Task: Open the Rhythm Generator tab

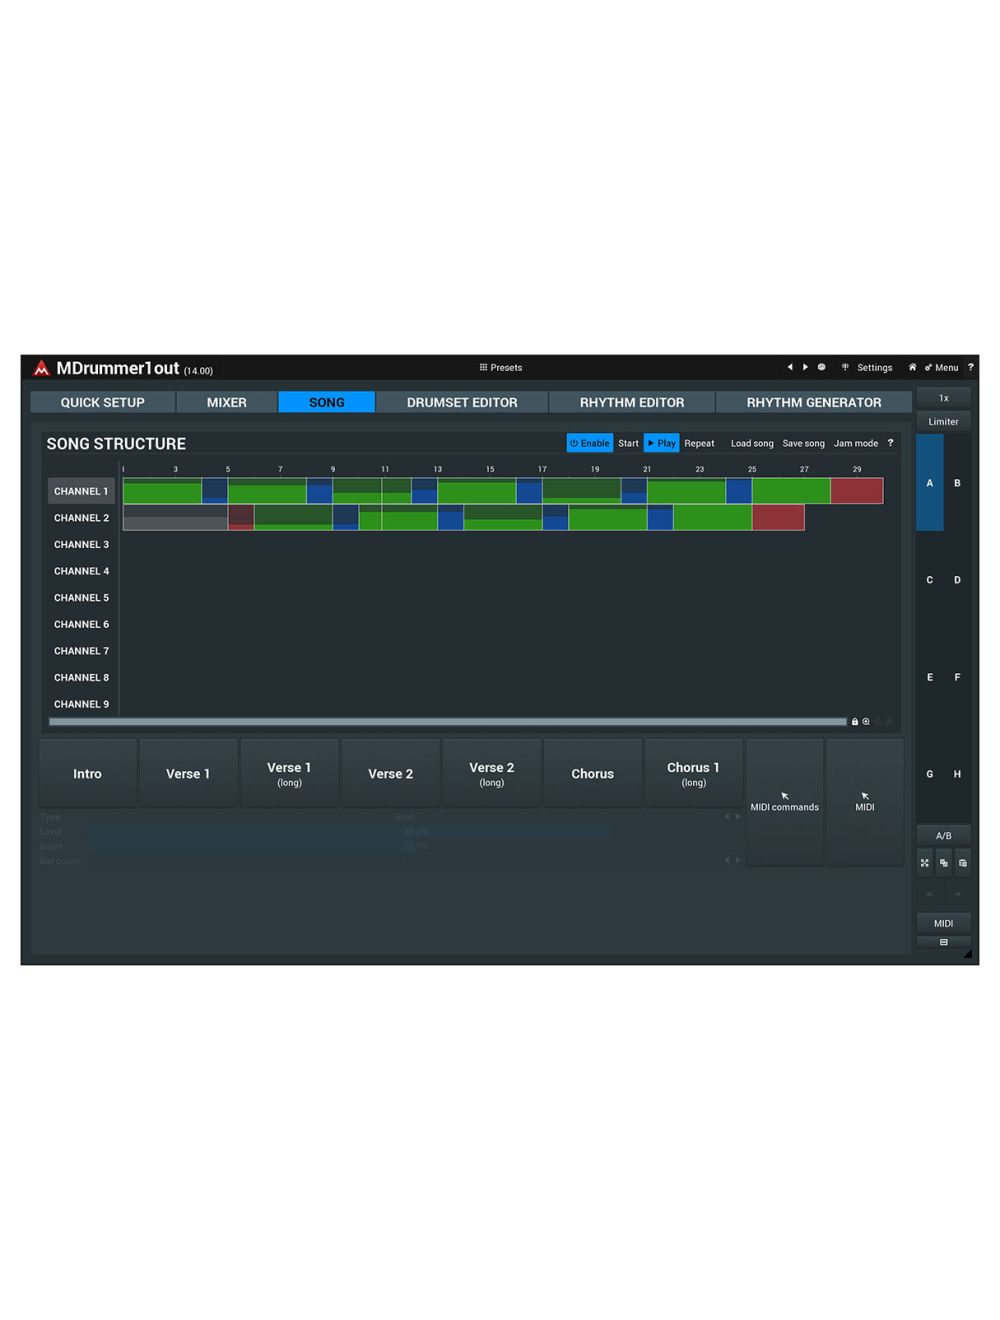Action: tap(813, 402)
